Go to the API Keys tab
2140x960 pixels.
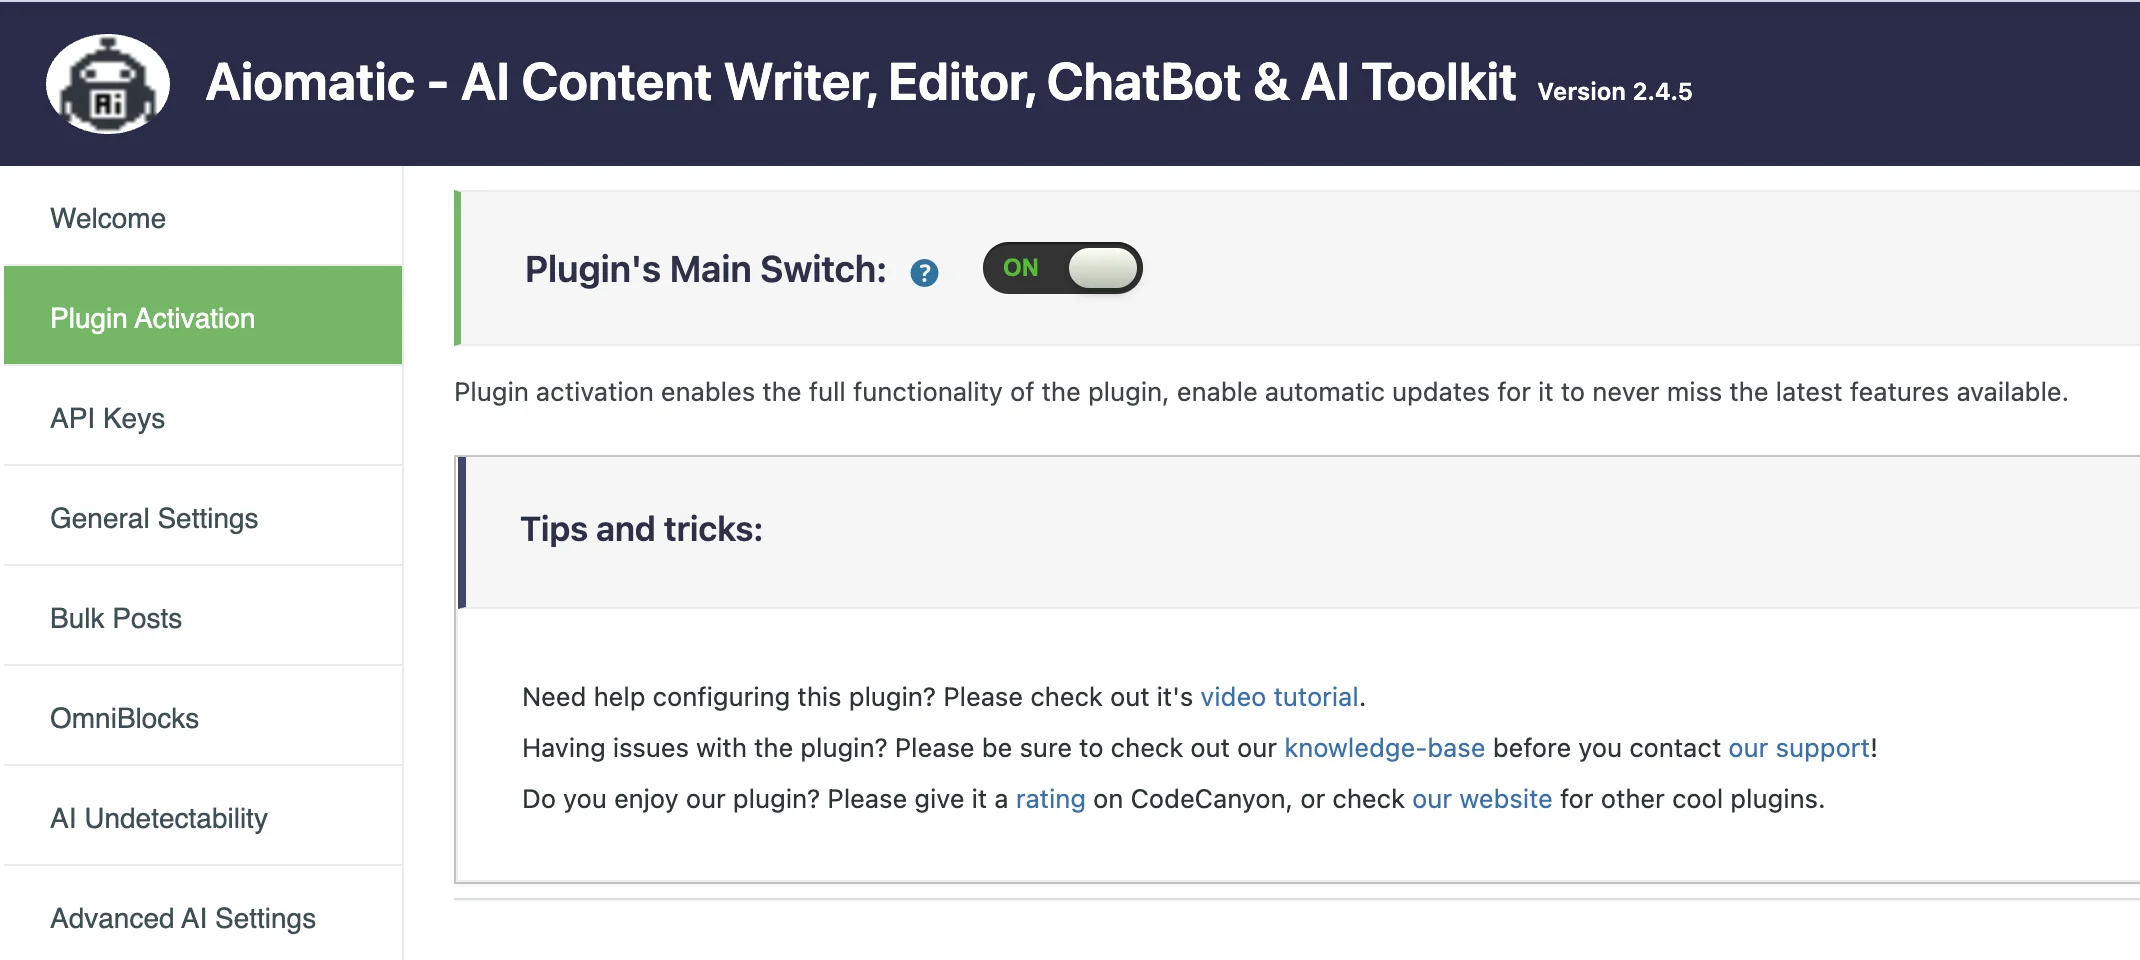click(203, 418)
